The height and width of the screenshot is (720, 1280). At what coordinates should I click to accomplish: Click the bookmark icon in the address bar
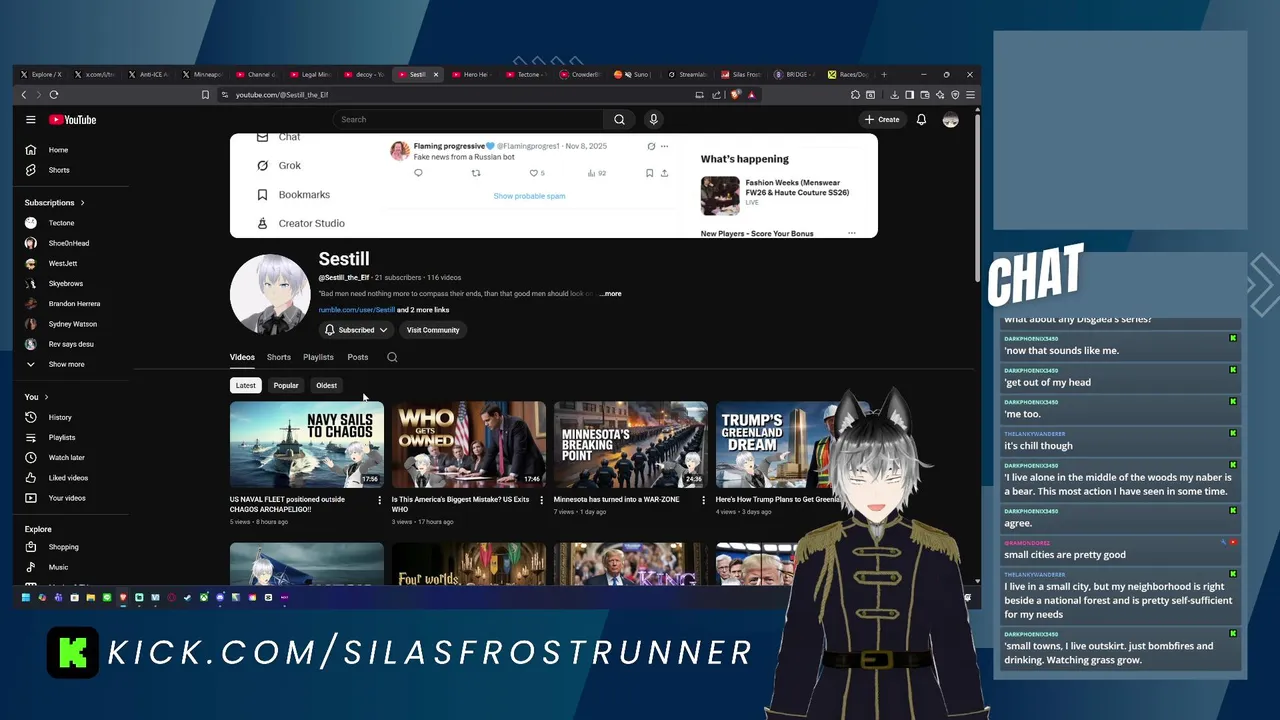[205, 95]
